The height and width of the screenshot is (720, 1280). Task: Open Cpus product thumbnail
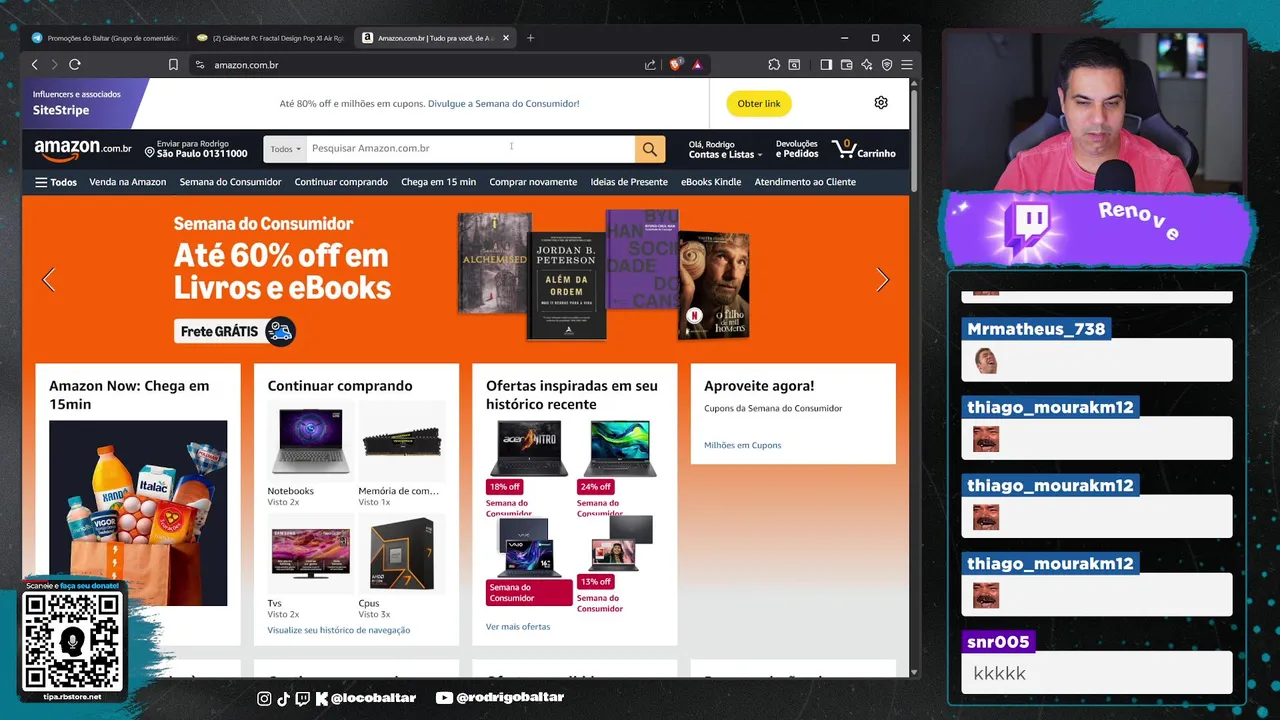click(x=402, y=555)
